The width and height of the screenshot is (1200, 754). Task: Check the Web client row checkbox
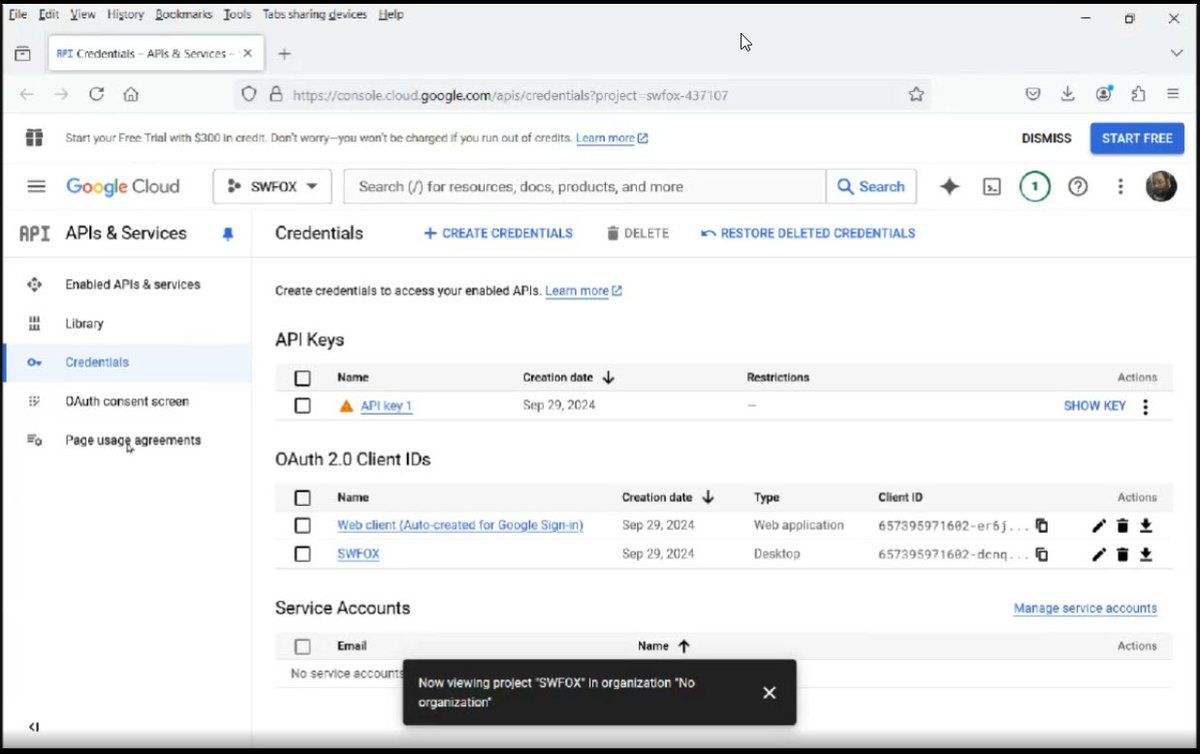(303, 525)
